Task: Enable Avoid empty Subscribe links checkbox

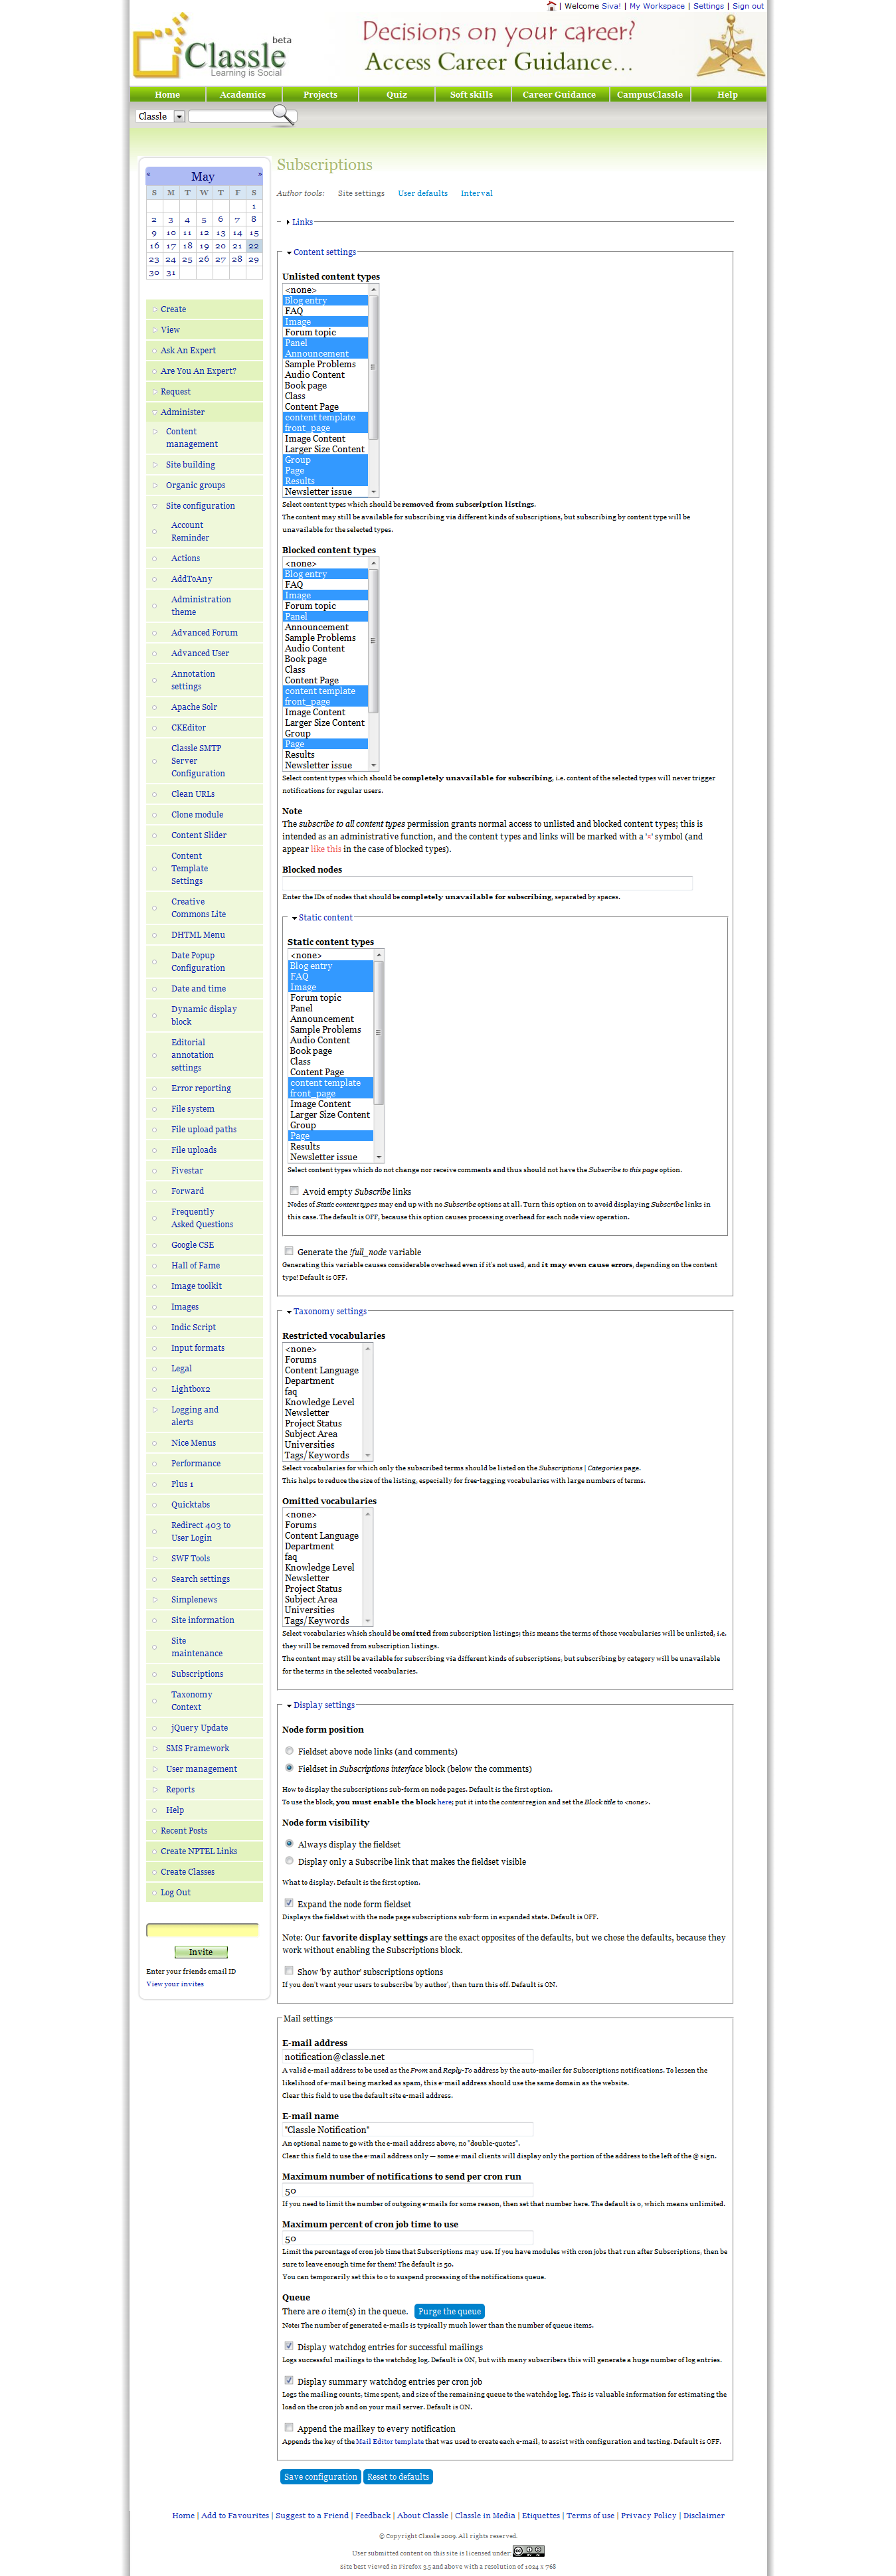Action: [294, 1190]
